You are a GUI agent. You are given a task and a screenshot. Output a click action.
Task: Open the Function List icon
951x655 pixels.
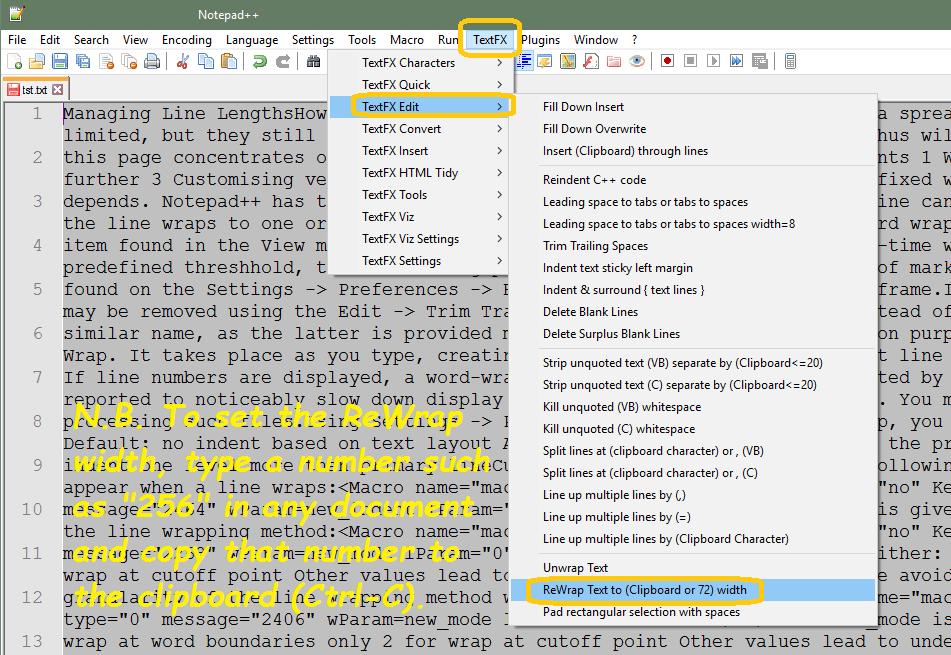click(591, 61)
